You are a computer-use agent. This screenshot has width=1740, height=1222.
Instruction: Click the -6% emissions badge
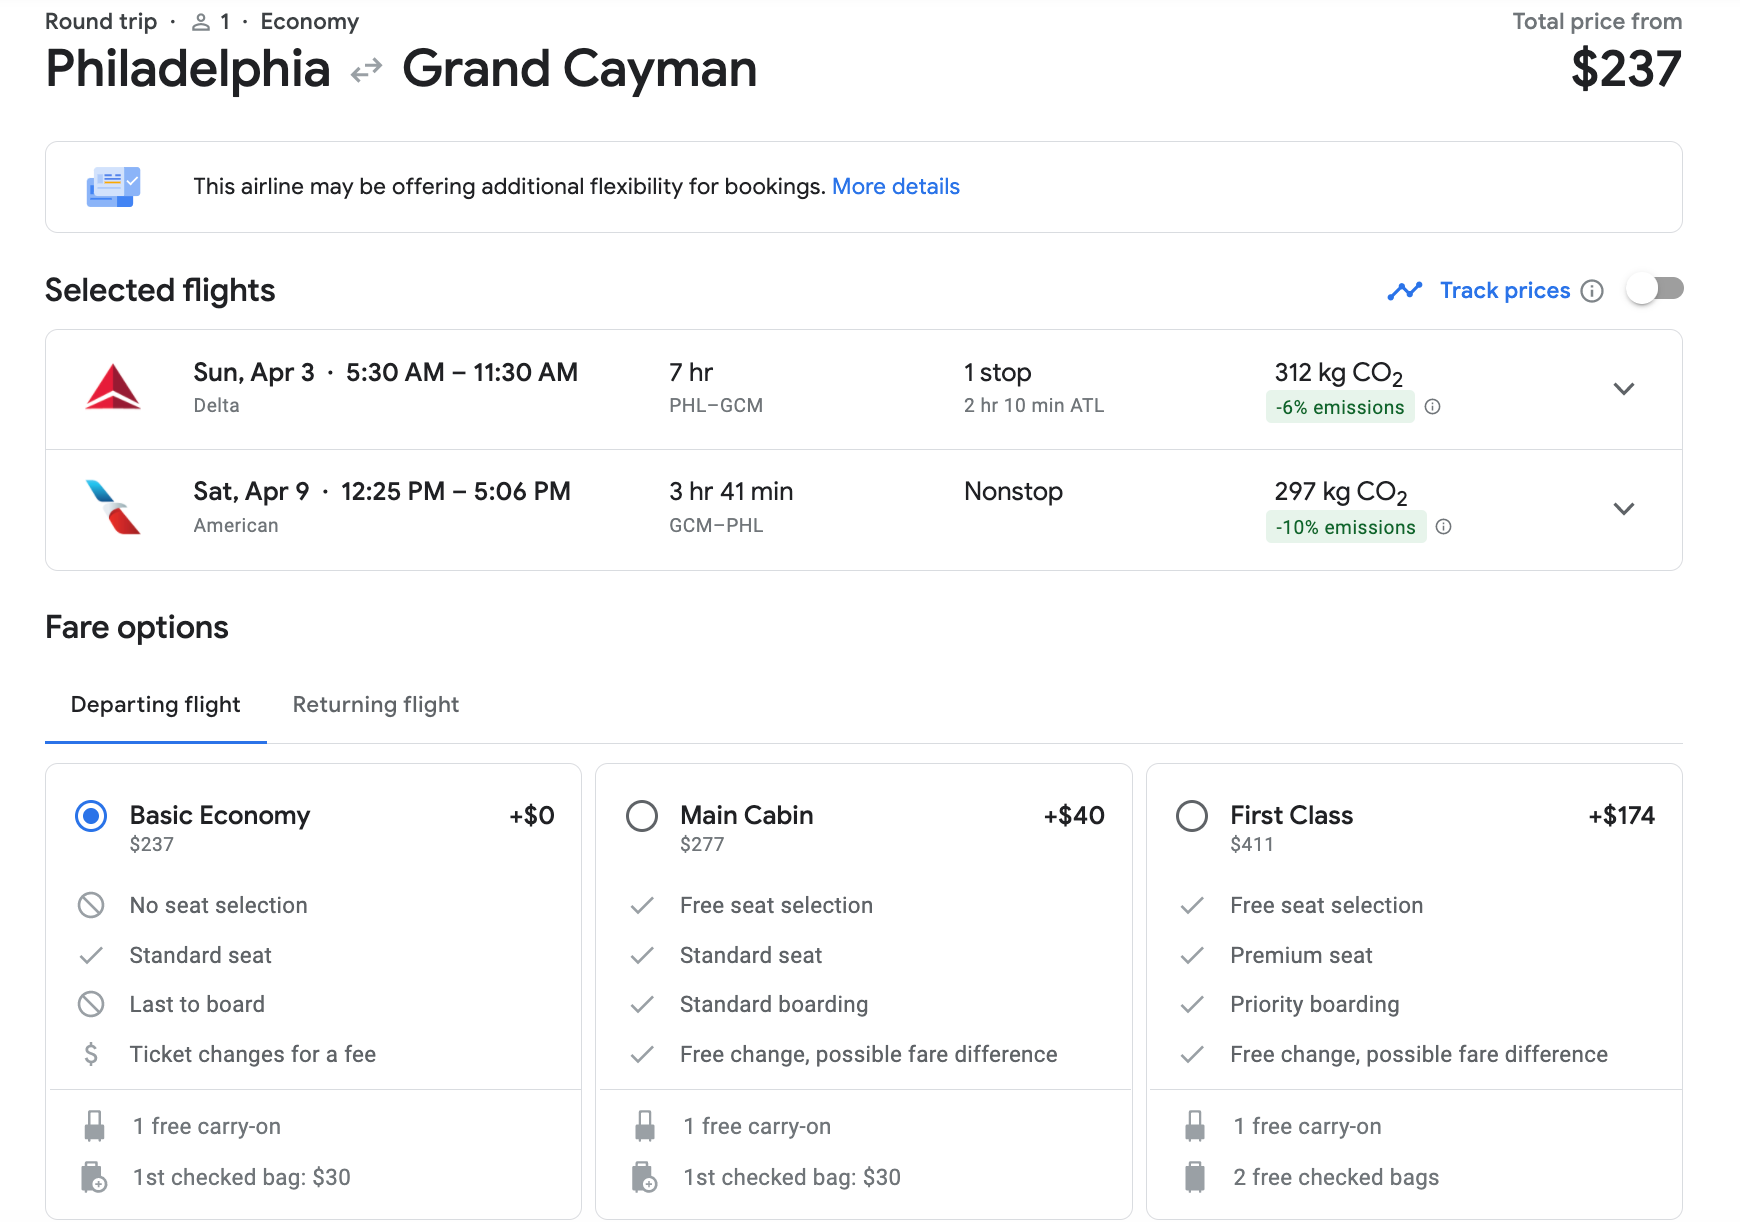coord(1339,407)
